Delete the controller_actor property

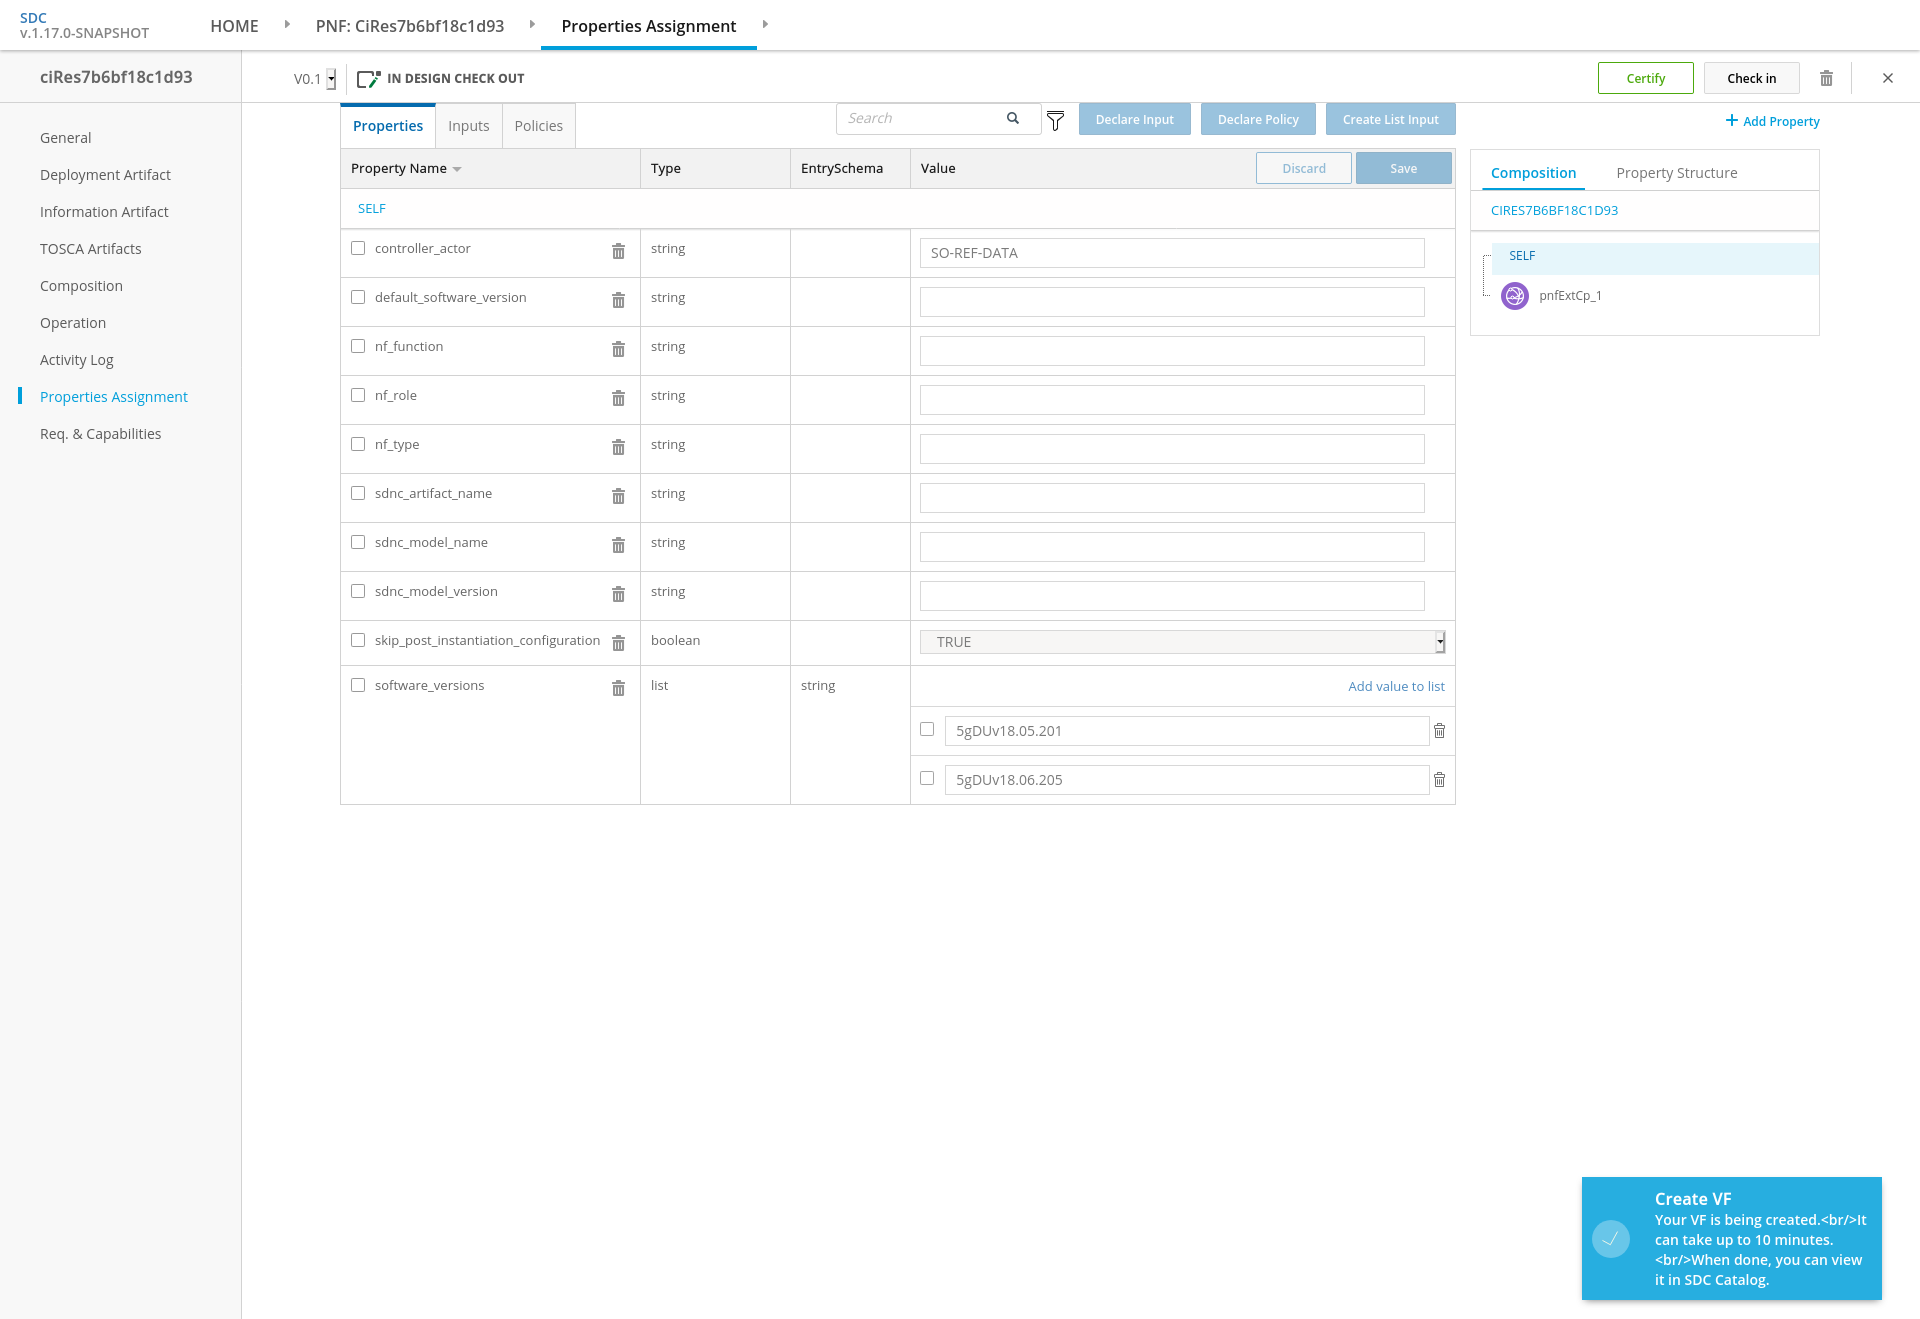tap(618, 251)
